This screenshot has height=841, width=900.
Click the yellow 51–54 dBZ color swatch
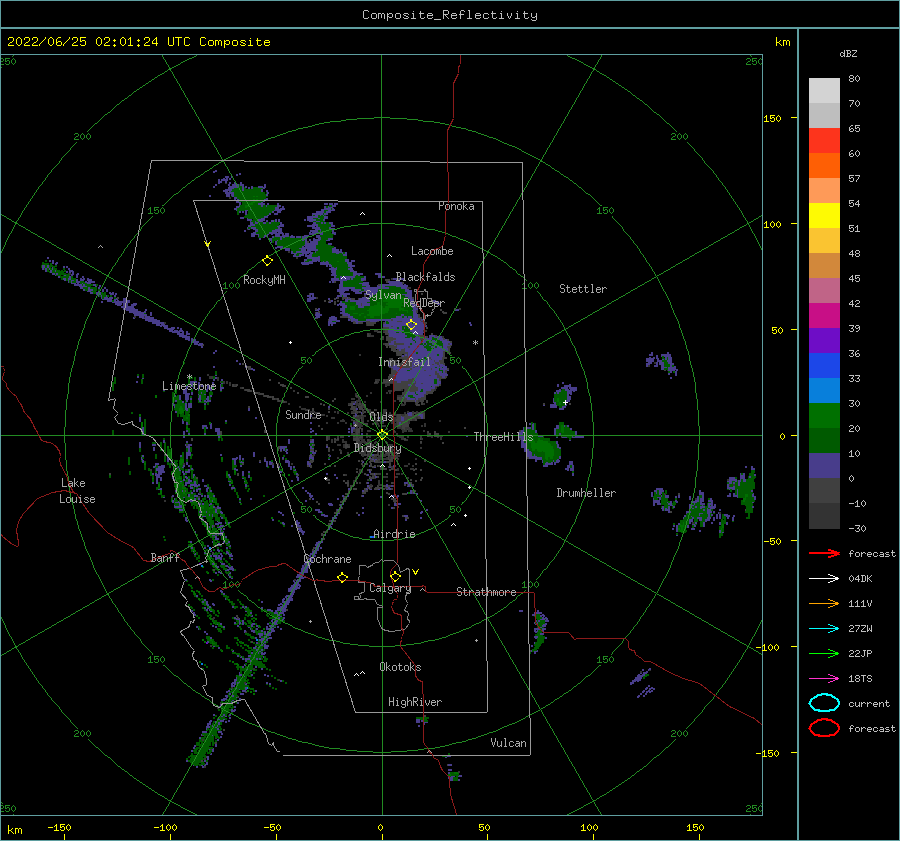[x=824, y=216]
